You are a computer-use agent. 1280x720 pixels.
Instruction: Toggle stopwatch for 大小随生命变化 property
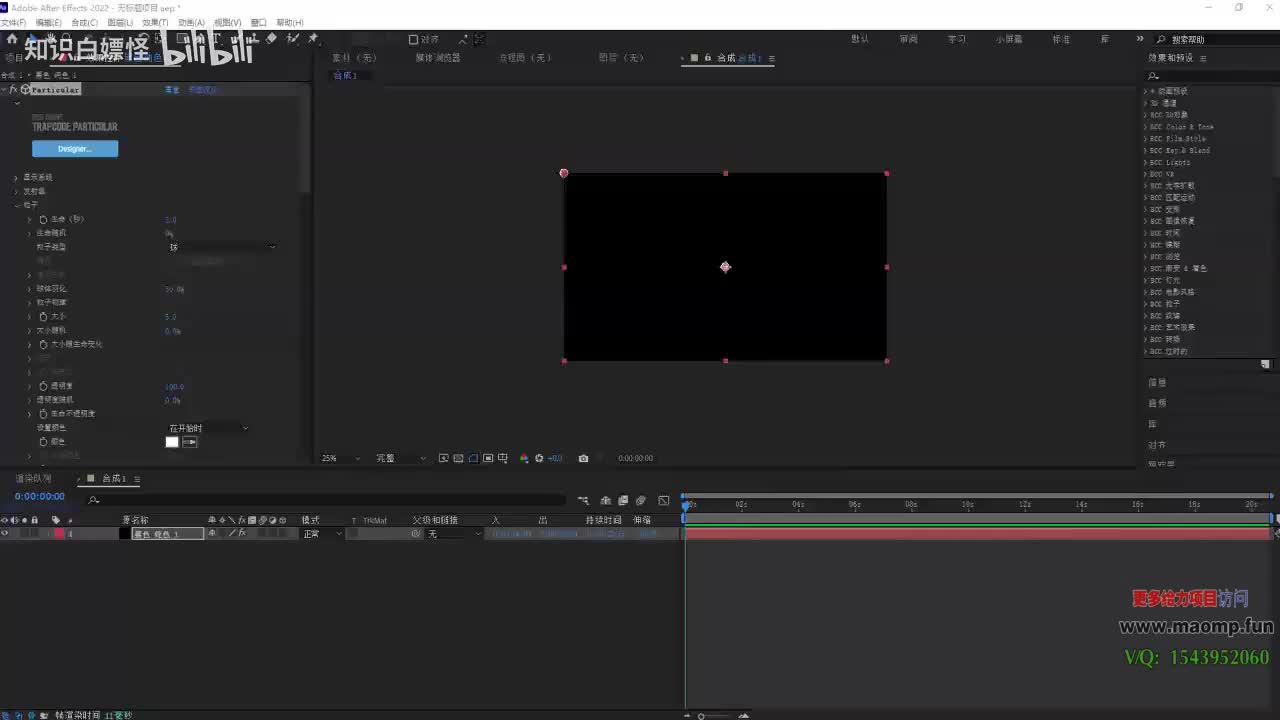coord(43,344)
